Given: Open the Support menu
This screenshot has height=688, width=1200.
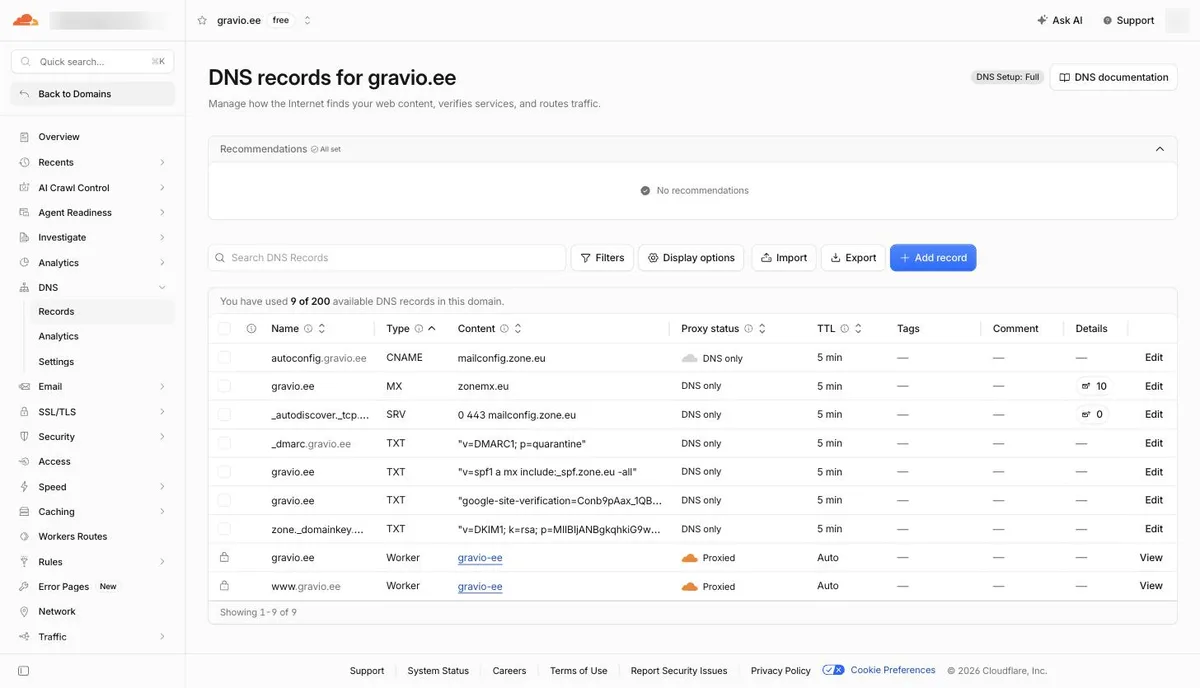Looking at the screenshot, I should tap(1128, 20).
